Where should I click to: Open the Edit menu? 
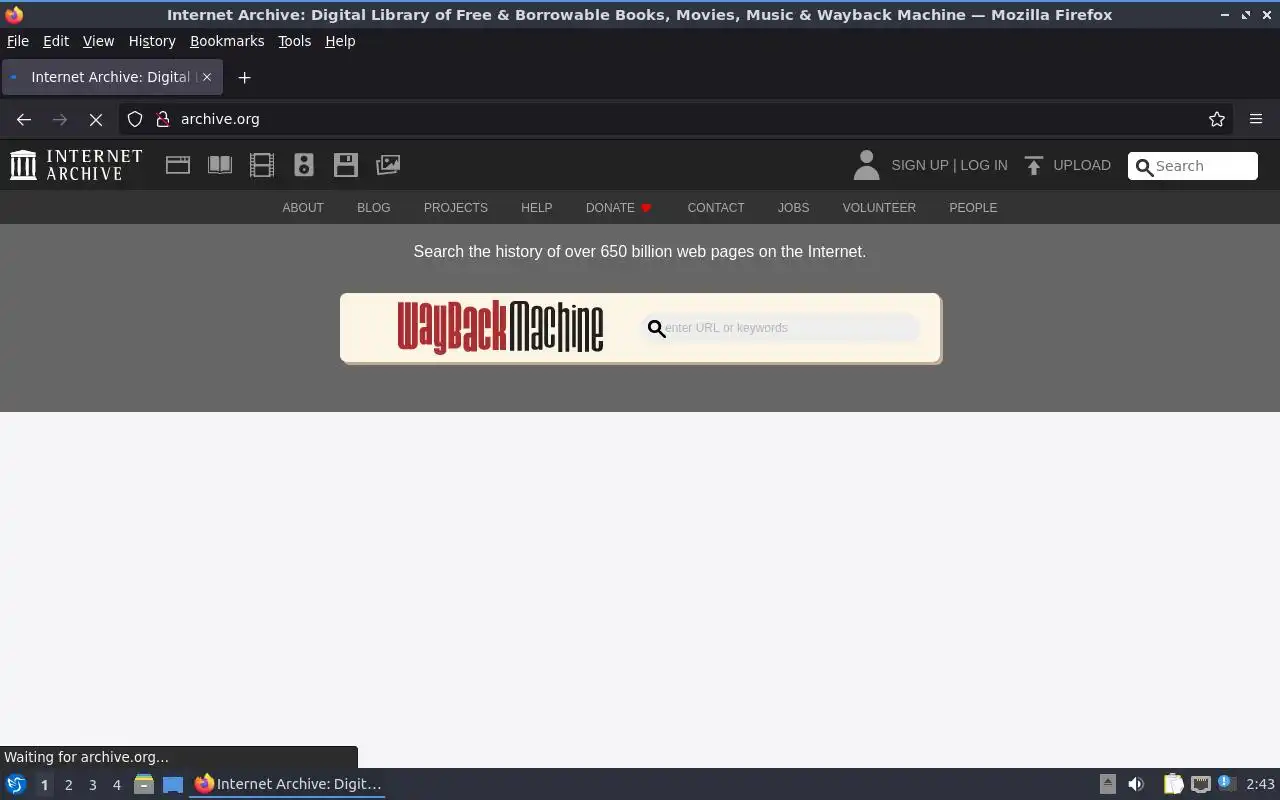point(56,41)
